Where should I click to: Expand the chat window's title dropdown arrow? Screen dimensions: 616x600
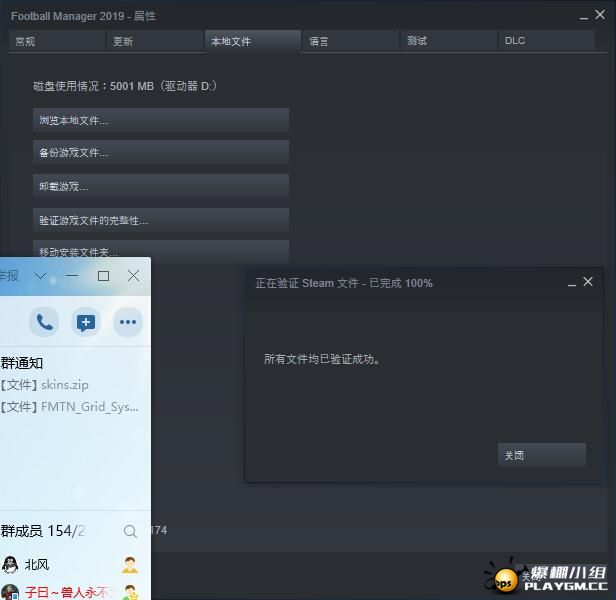pos(40,276)
